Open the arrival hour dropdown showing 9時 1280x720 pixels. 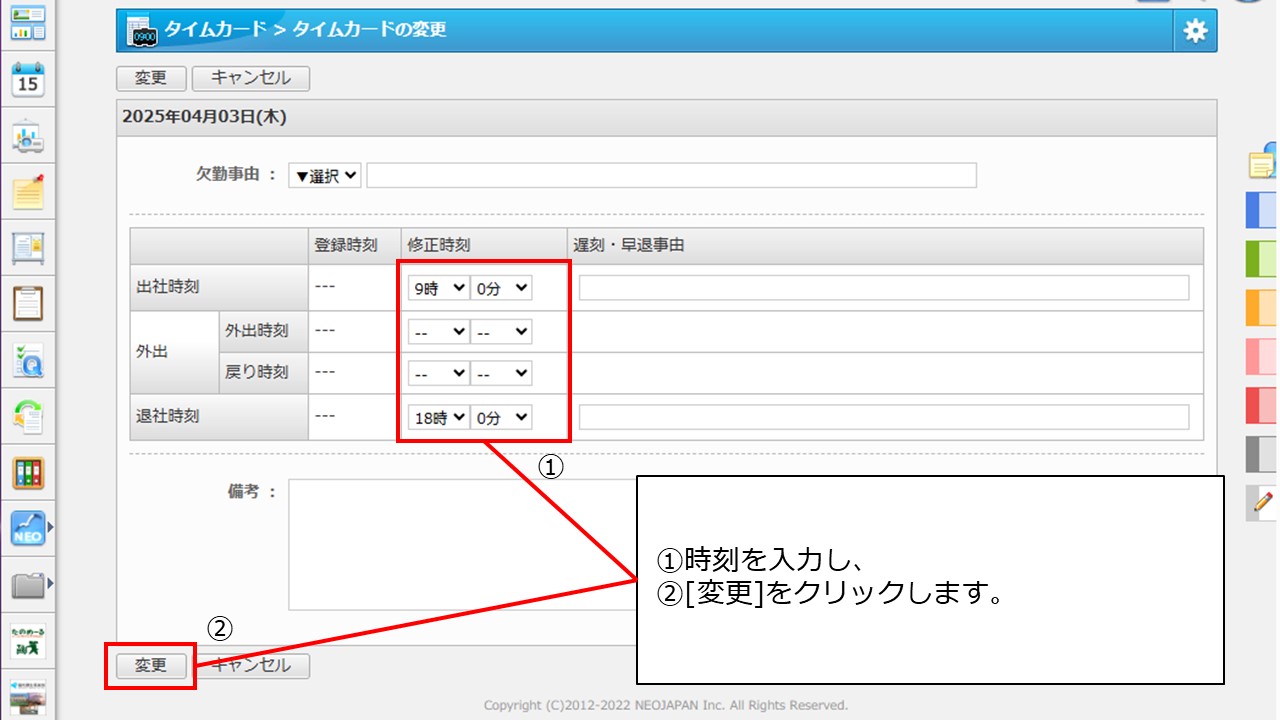(438, 288)
